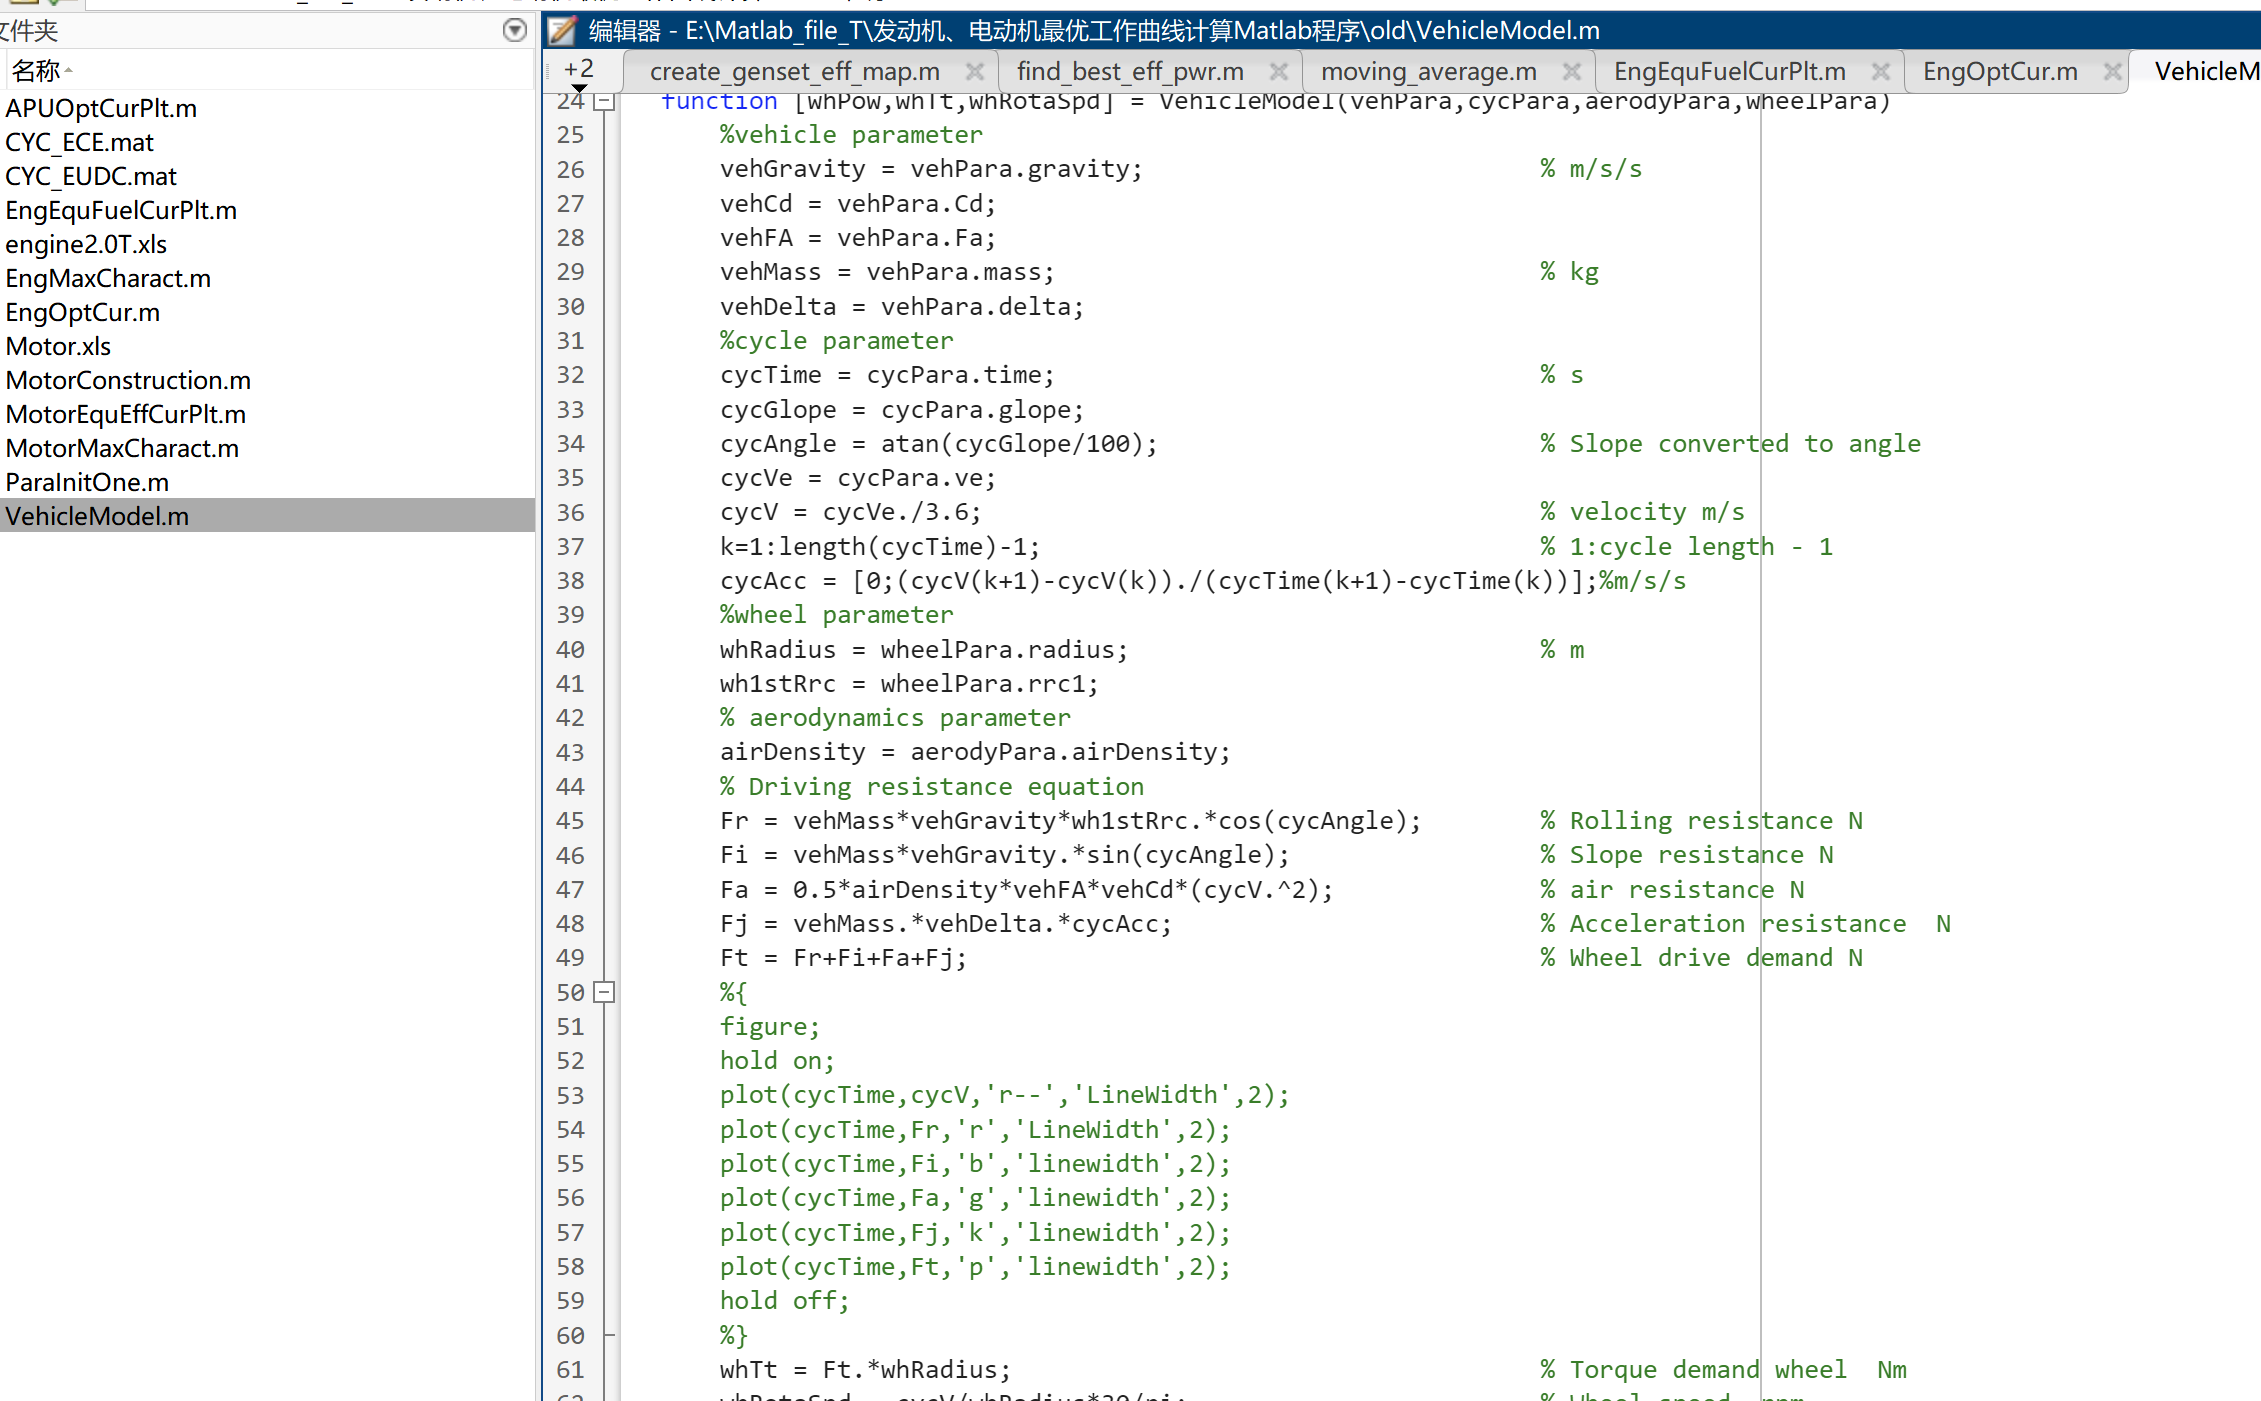This screenshot has height=1401, width=2261.
Task: Close the create_genset_eff_map.m tab
Action: coord(975,71)
